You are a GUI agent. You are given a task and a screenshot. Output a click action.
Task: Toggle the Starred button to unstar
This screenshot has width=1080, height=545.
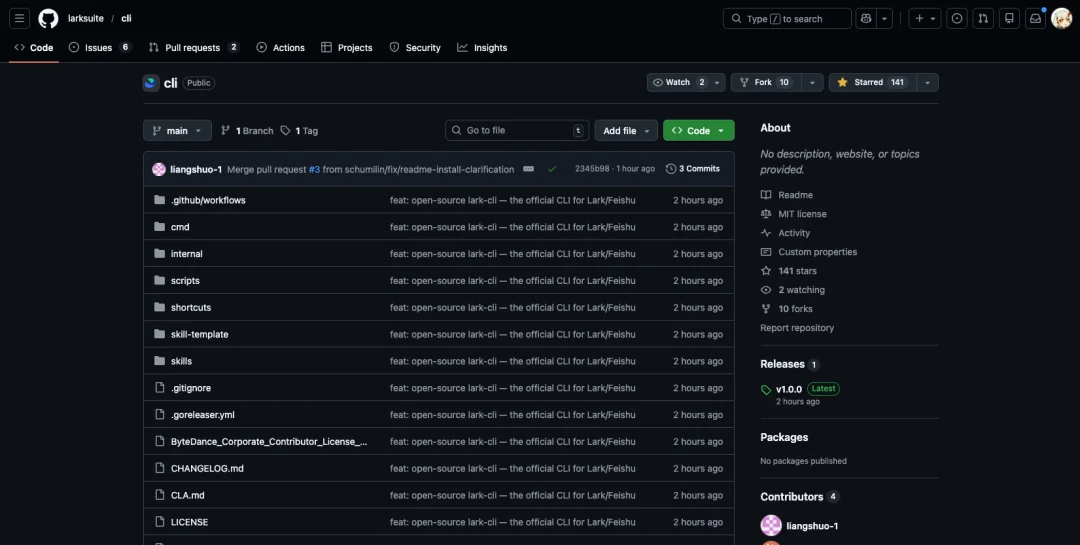tap(871, 82)
